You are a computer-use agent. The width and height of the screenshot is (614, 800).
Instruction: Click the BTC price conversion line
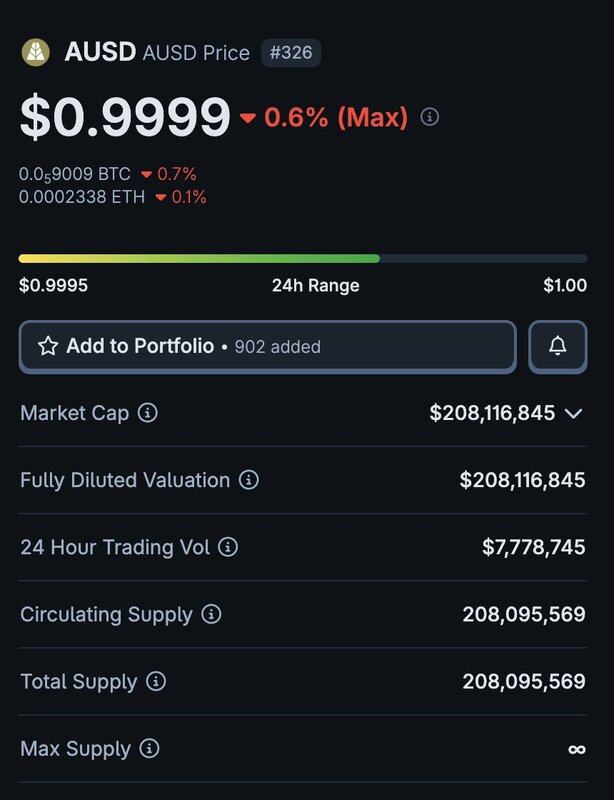[x=108, y=174]
